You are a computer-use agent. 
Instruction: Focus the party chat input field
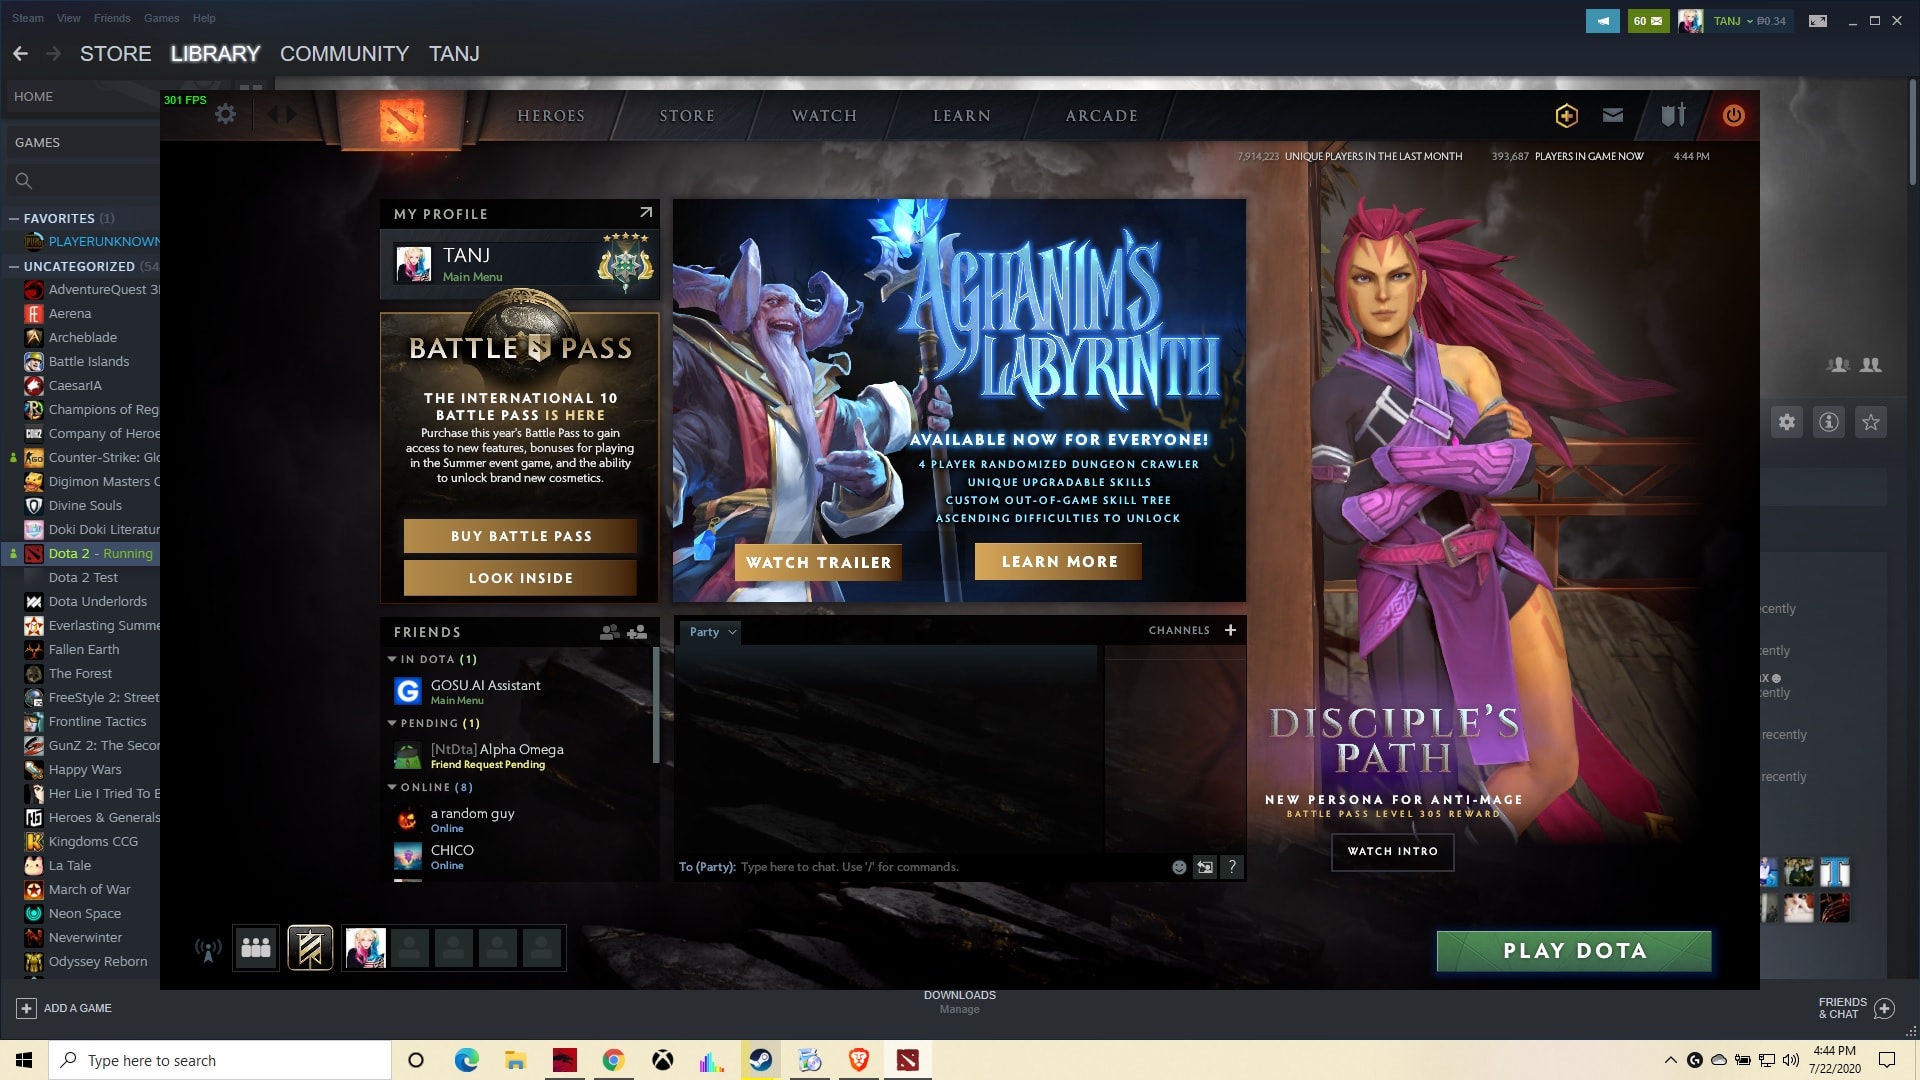(920, 867)
